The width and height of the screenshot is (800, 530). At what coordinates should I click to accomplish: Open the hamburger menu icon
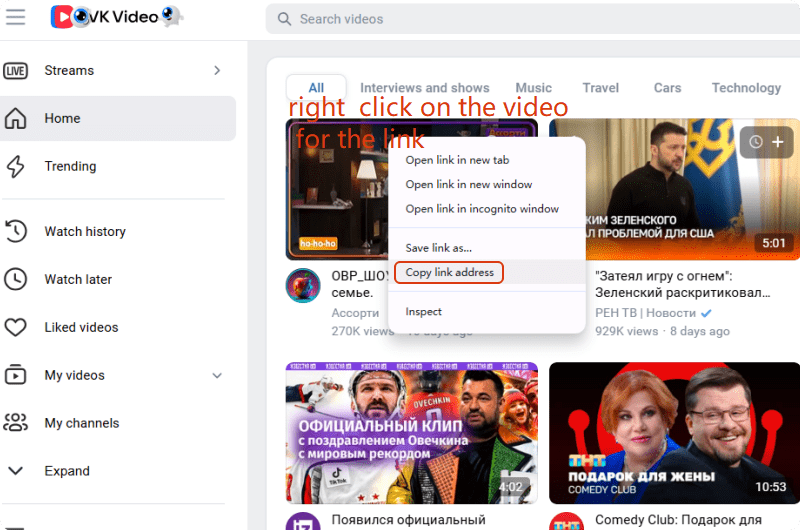pos(15,17)
